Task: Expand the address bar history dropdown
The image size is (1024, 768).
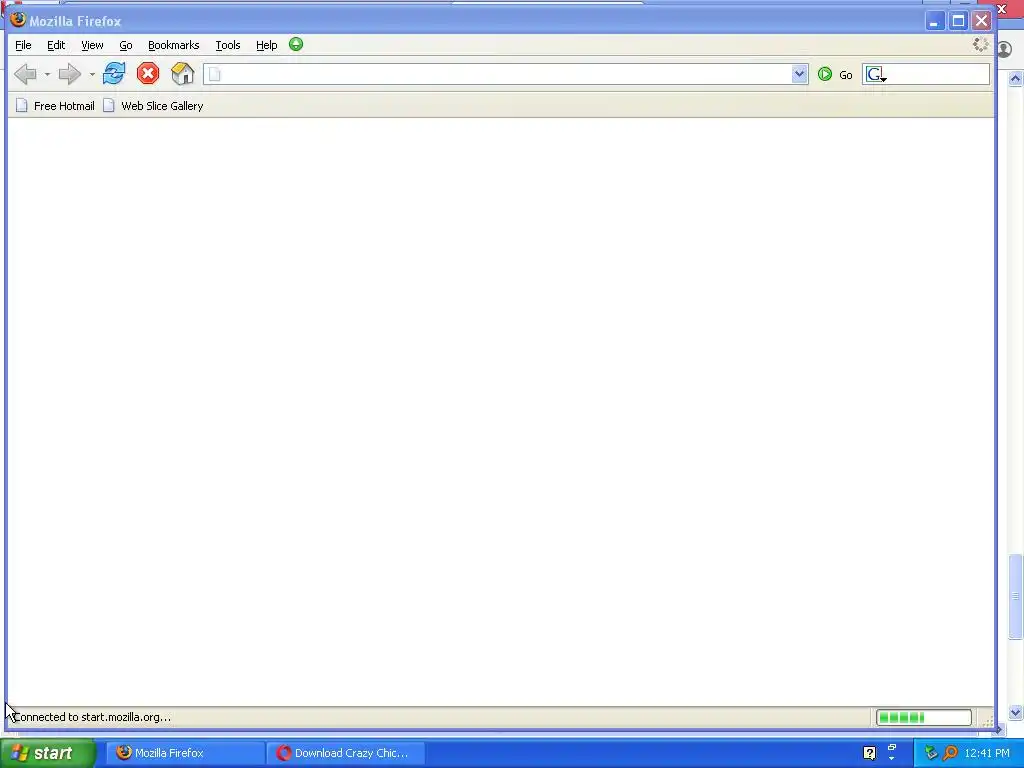Action: (x=799, y=74)
